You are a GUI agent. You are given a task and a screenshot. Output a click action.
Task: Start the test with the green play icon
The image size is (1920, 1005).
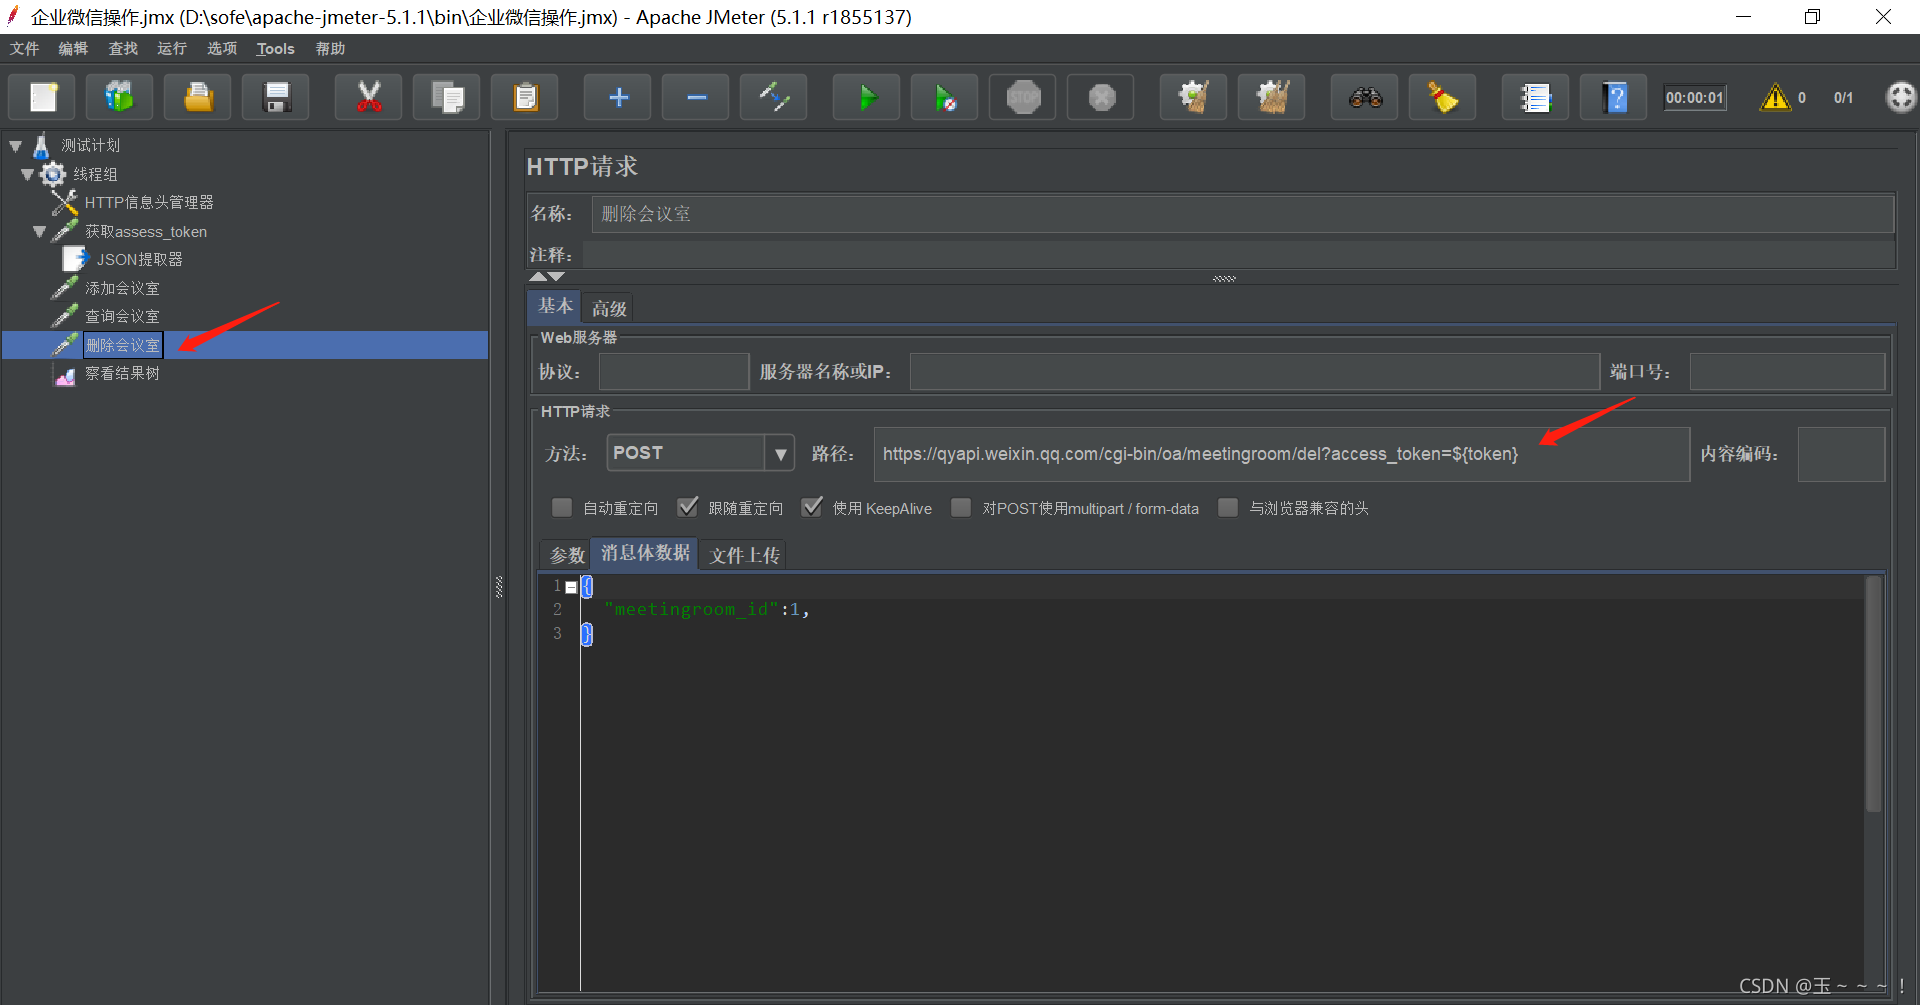tap(867, 98)
